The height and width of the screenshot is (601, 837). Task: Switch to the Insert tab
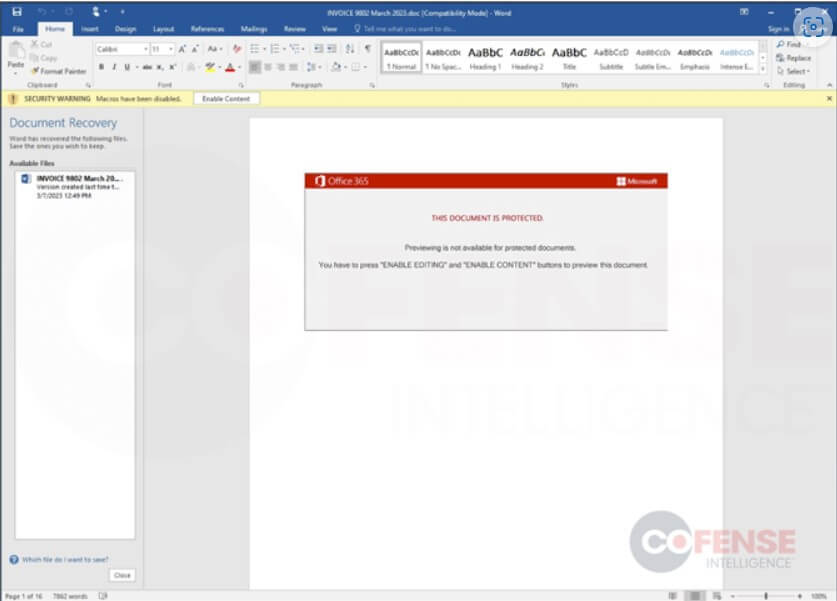(90, 29)
